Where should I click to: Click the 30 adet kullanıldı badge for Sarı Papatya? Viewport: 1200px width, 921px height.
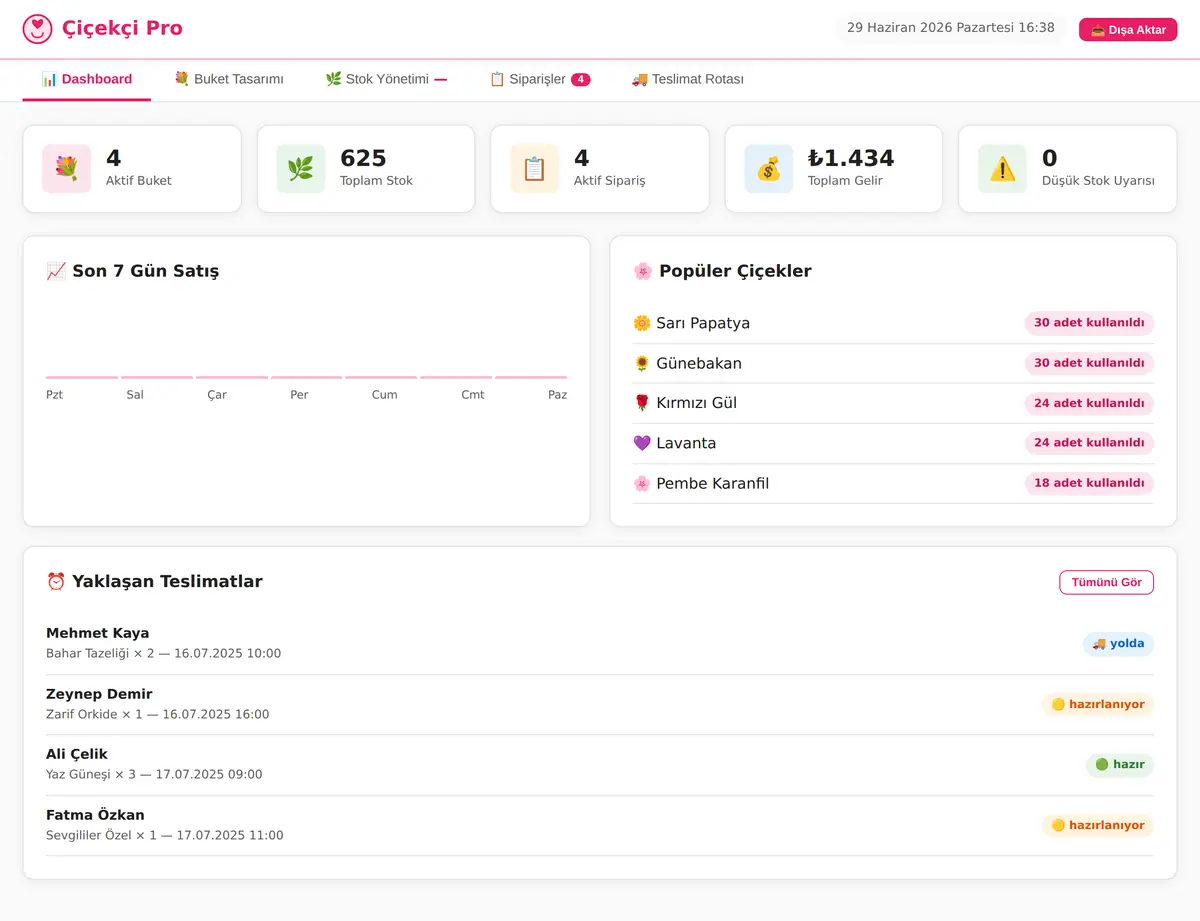click(1089, 323)
